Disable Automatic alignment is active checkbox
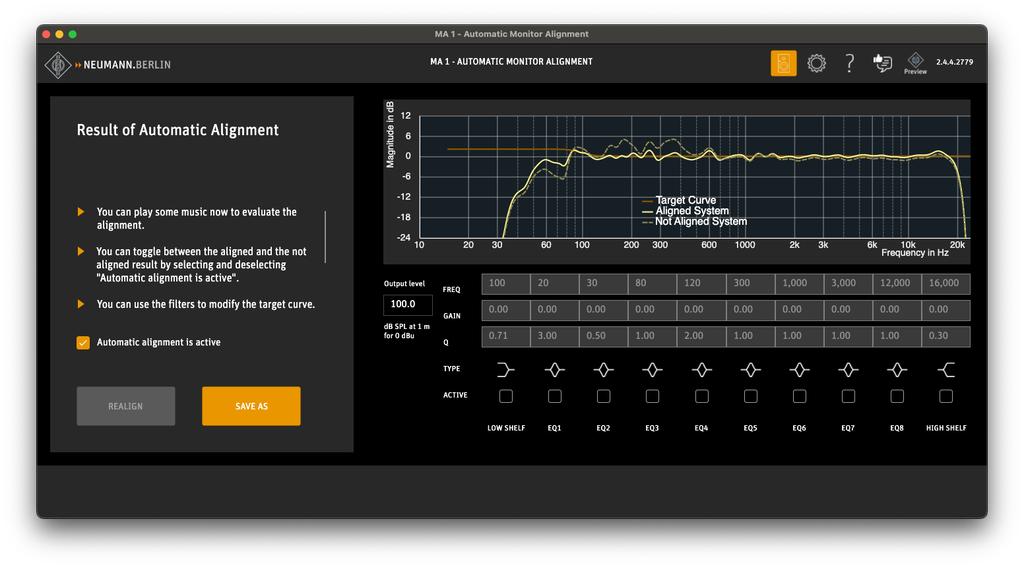Viewport: 1024px width, 567px height. 83,342
